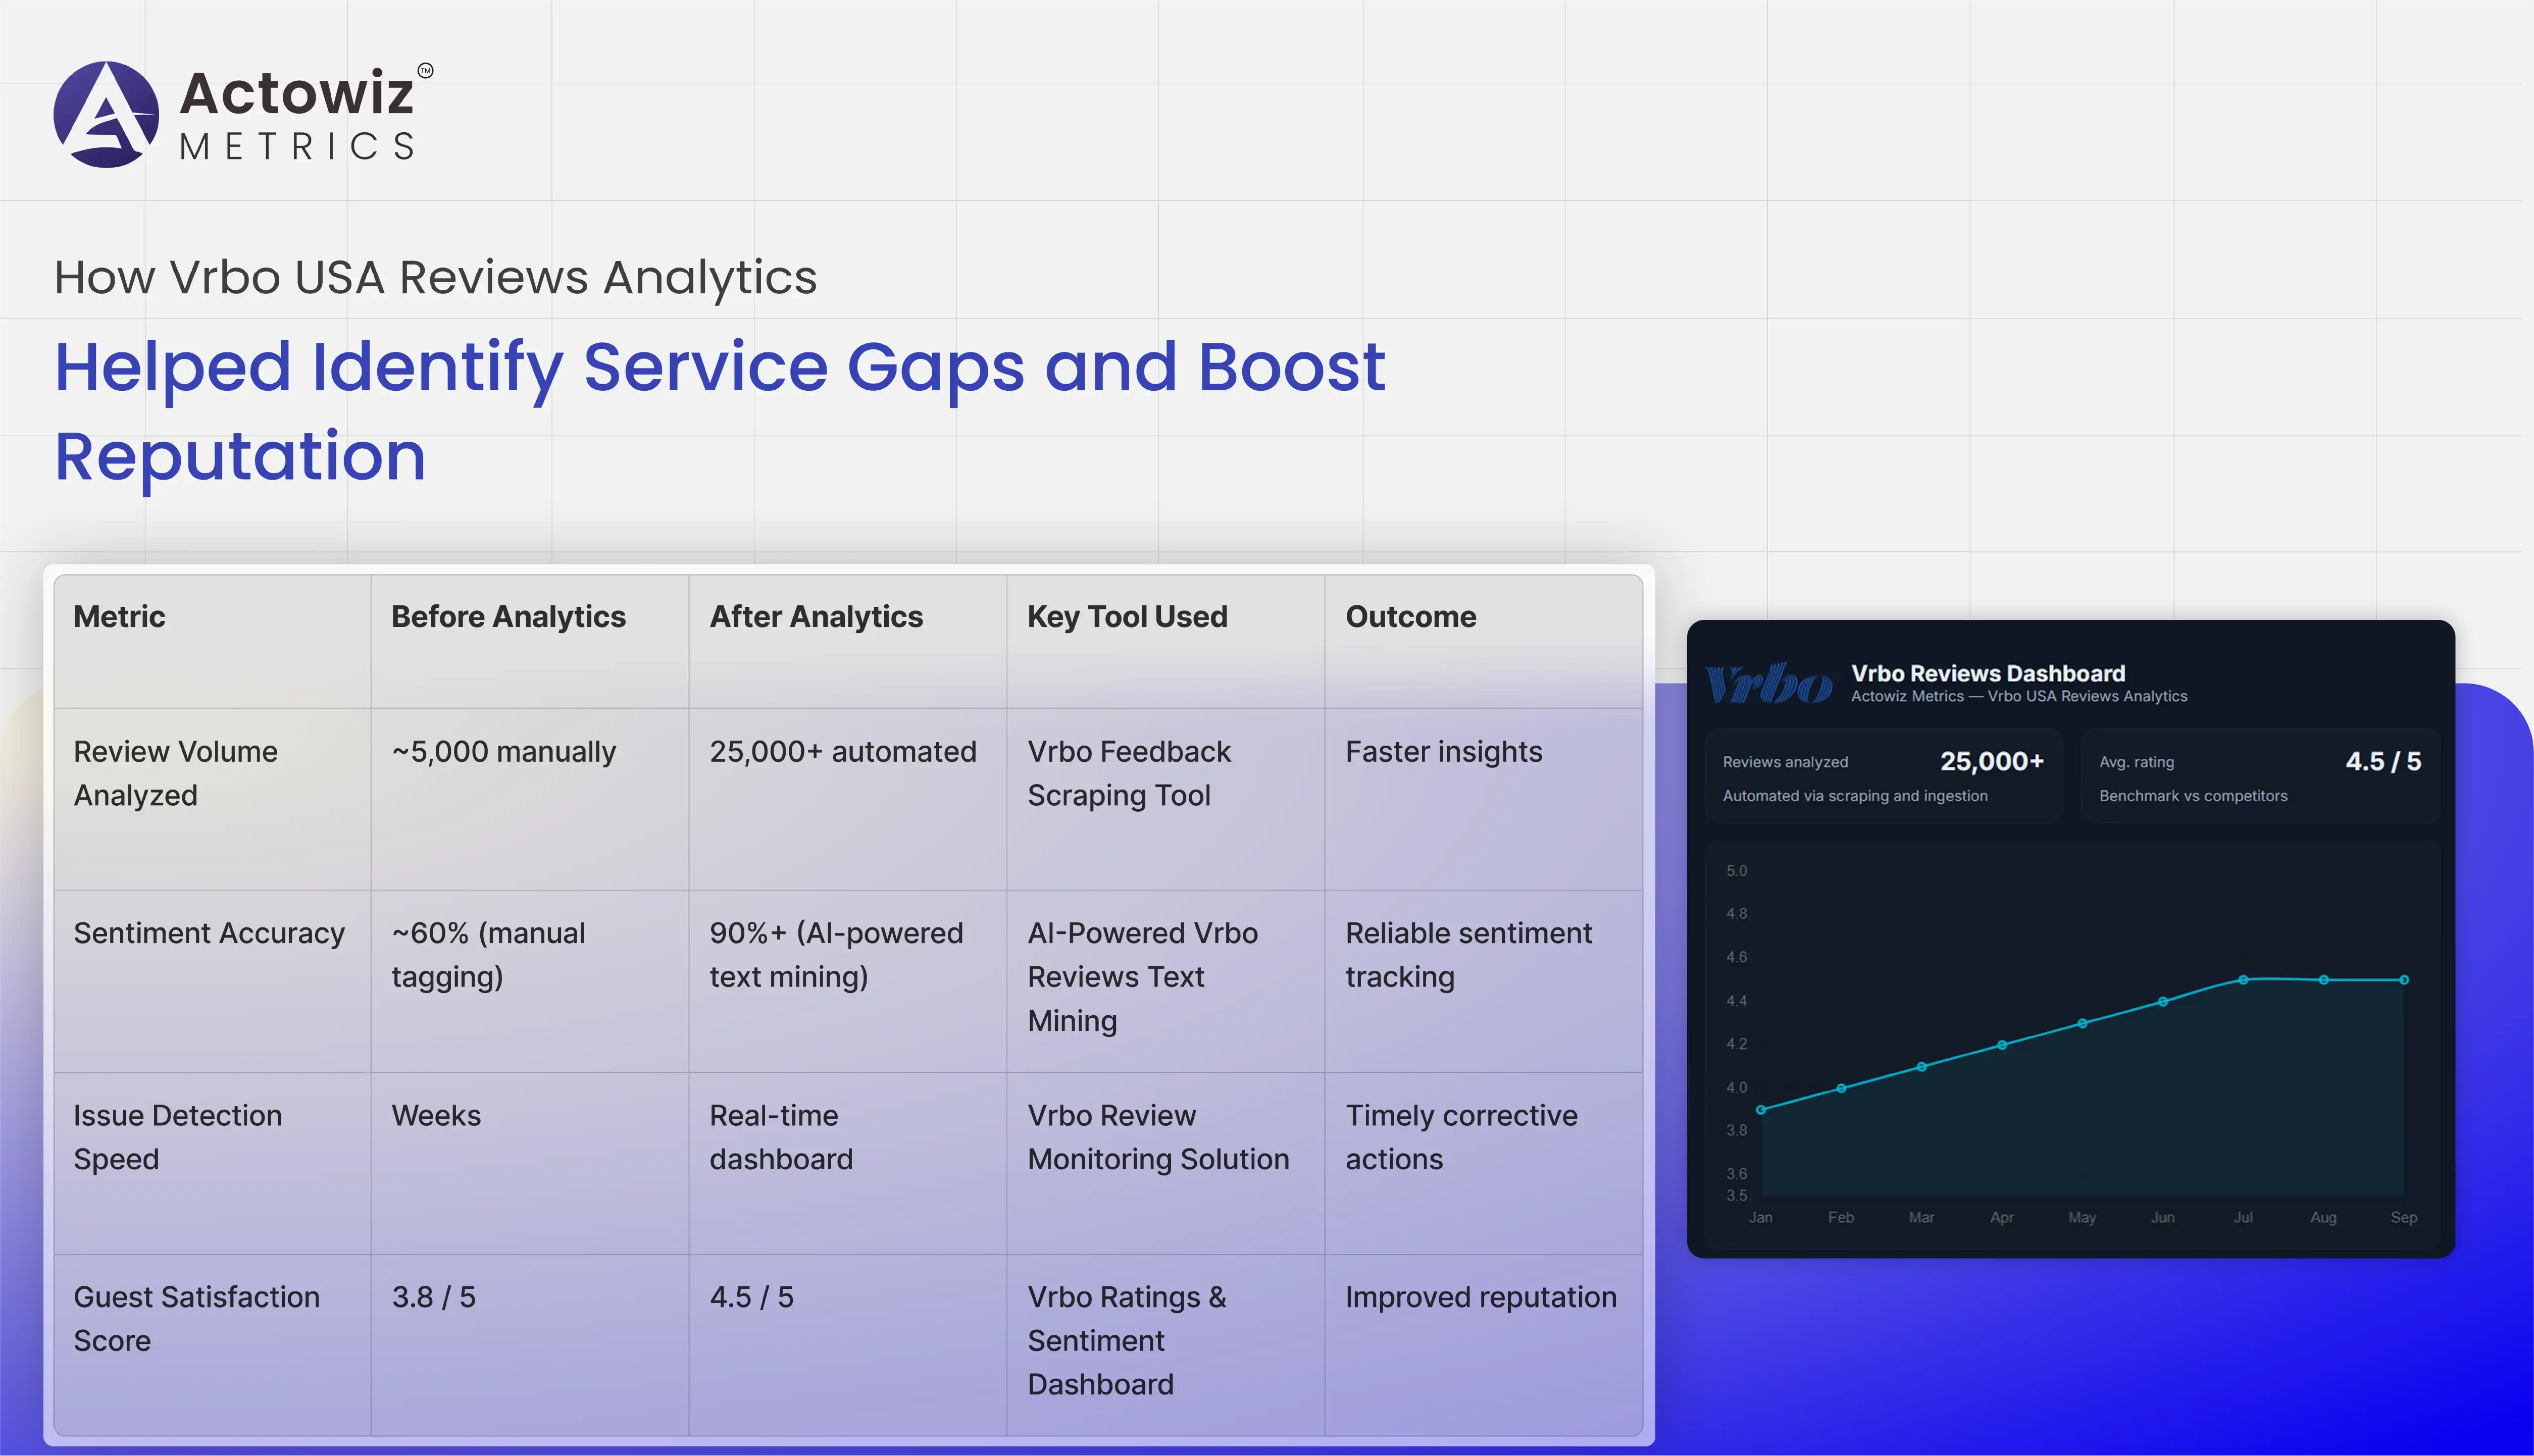Click the After Analytics column header

(816, 617)
